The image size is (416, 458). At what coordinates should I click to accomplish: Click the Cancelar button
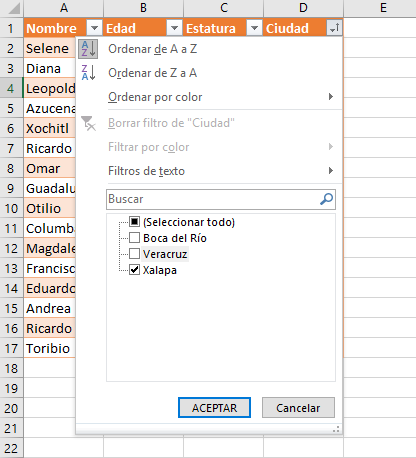pyautogui.click(x=298, y=408)
